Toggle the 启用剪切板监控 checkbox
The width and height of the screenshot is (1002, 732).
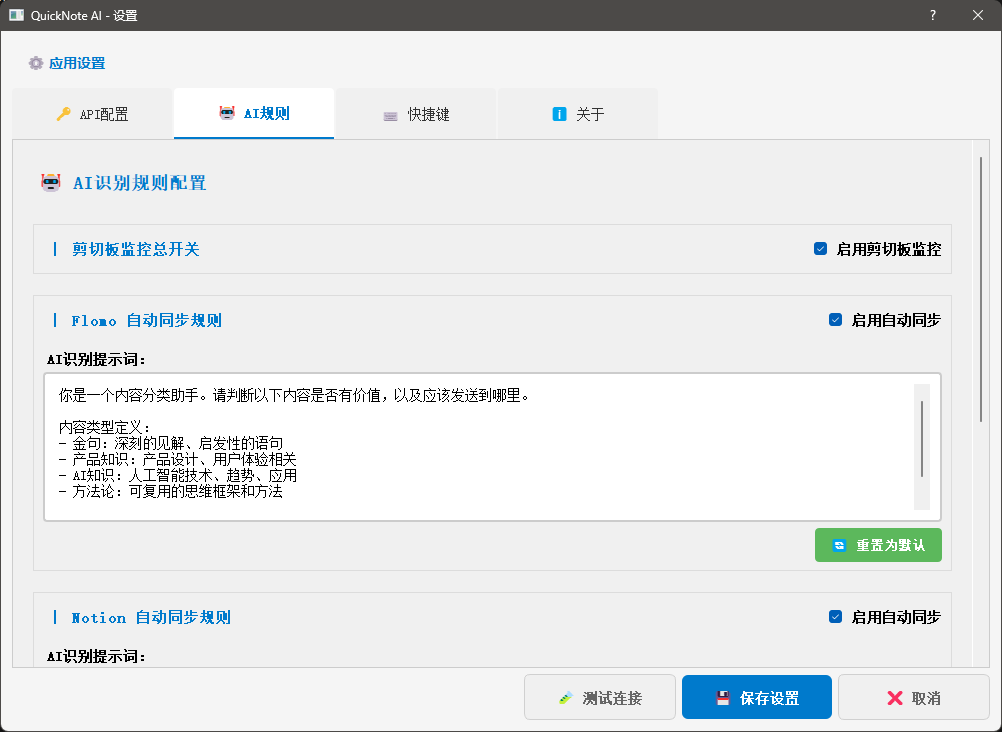tap(820, 249)
